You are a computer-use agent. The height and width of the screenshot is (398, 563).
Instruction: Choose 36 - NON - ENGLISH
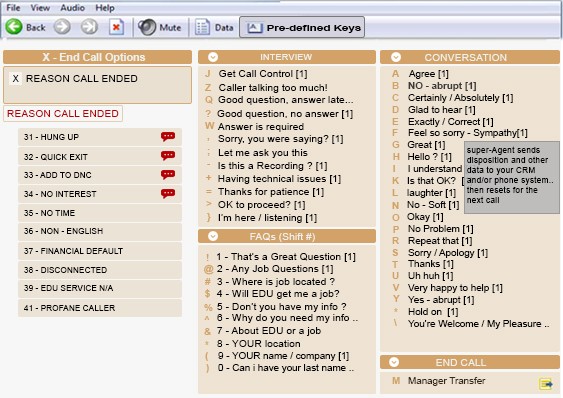pos(100,231)
